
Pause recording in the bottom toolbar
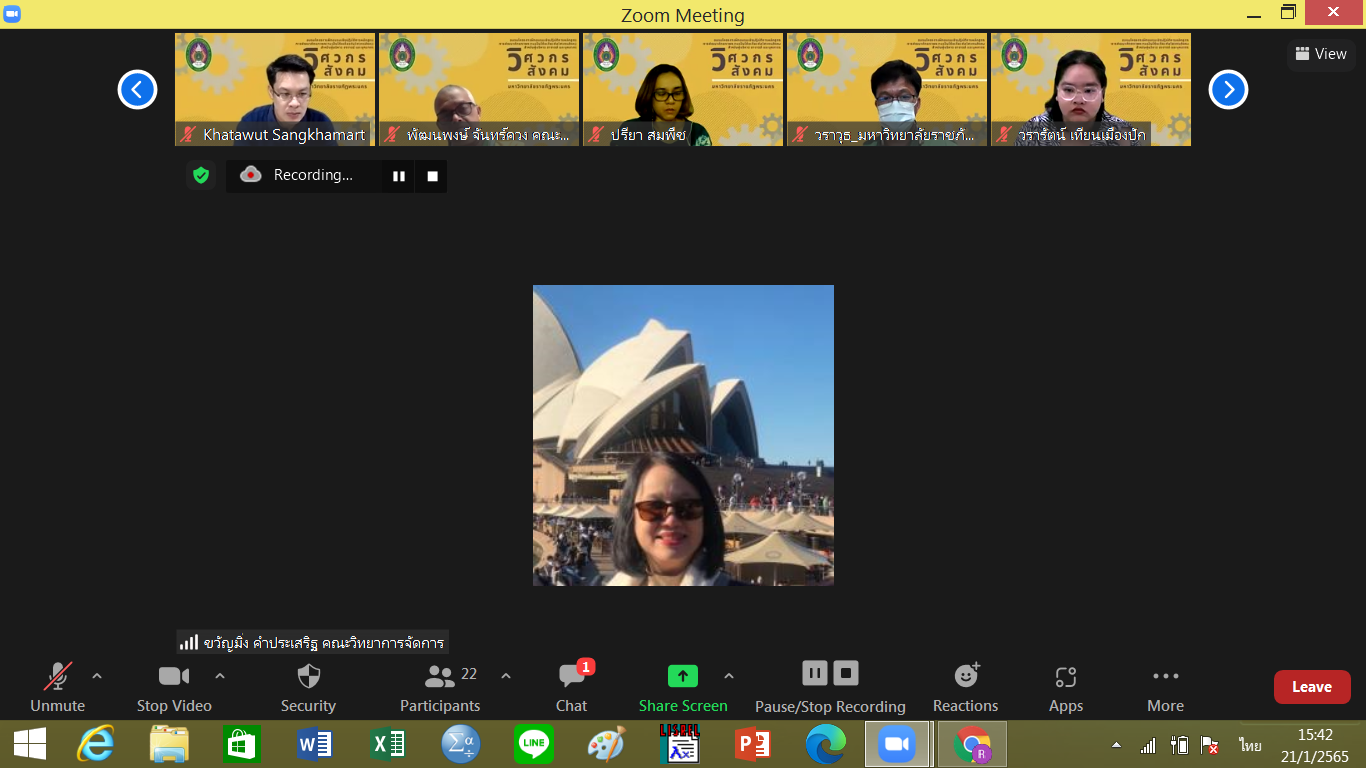pyautogui.click(x=815, y=673)
